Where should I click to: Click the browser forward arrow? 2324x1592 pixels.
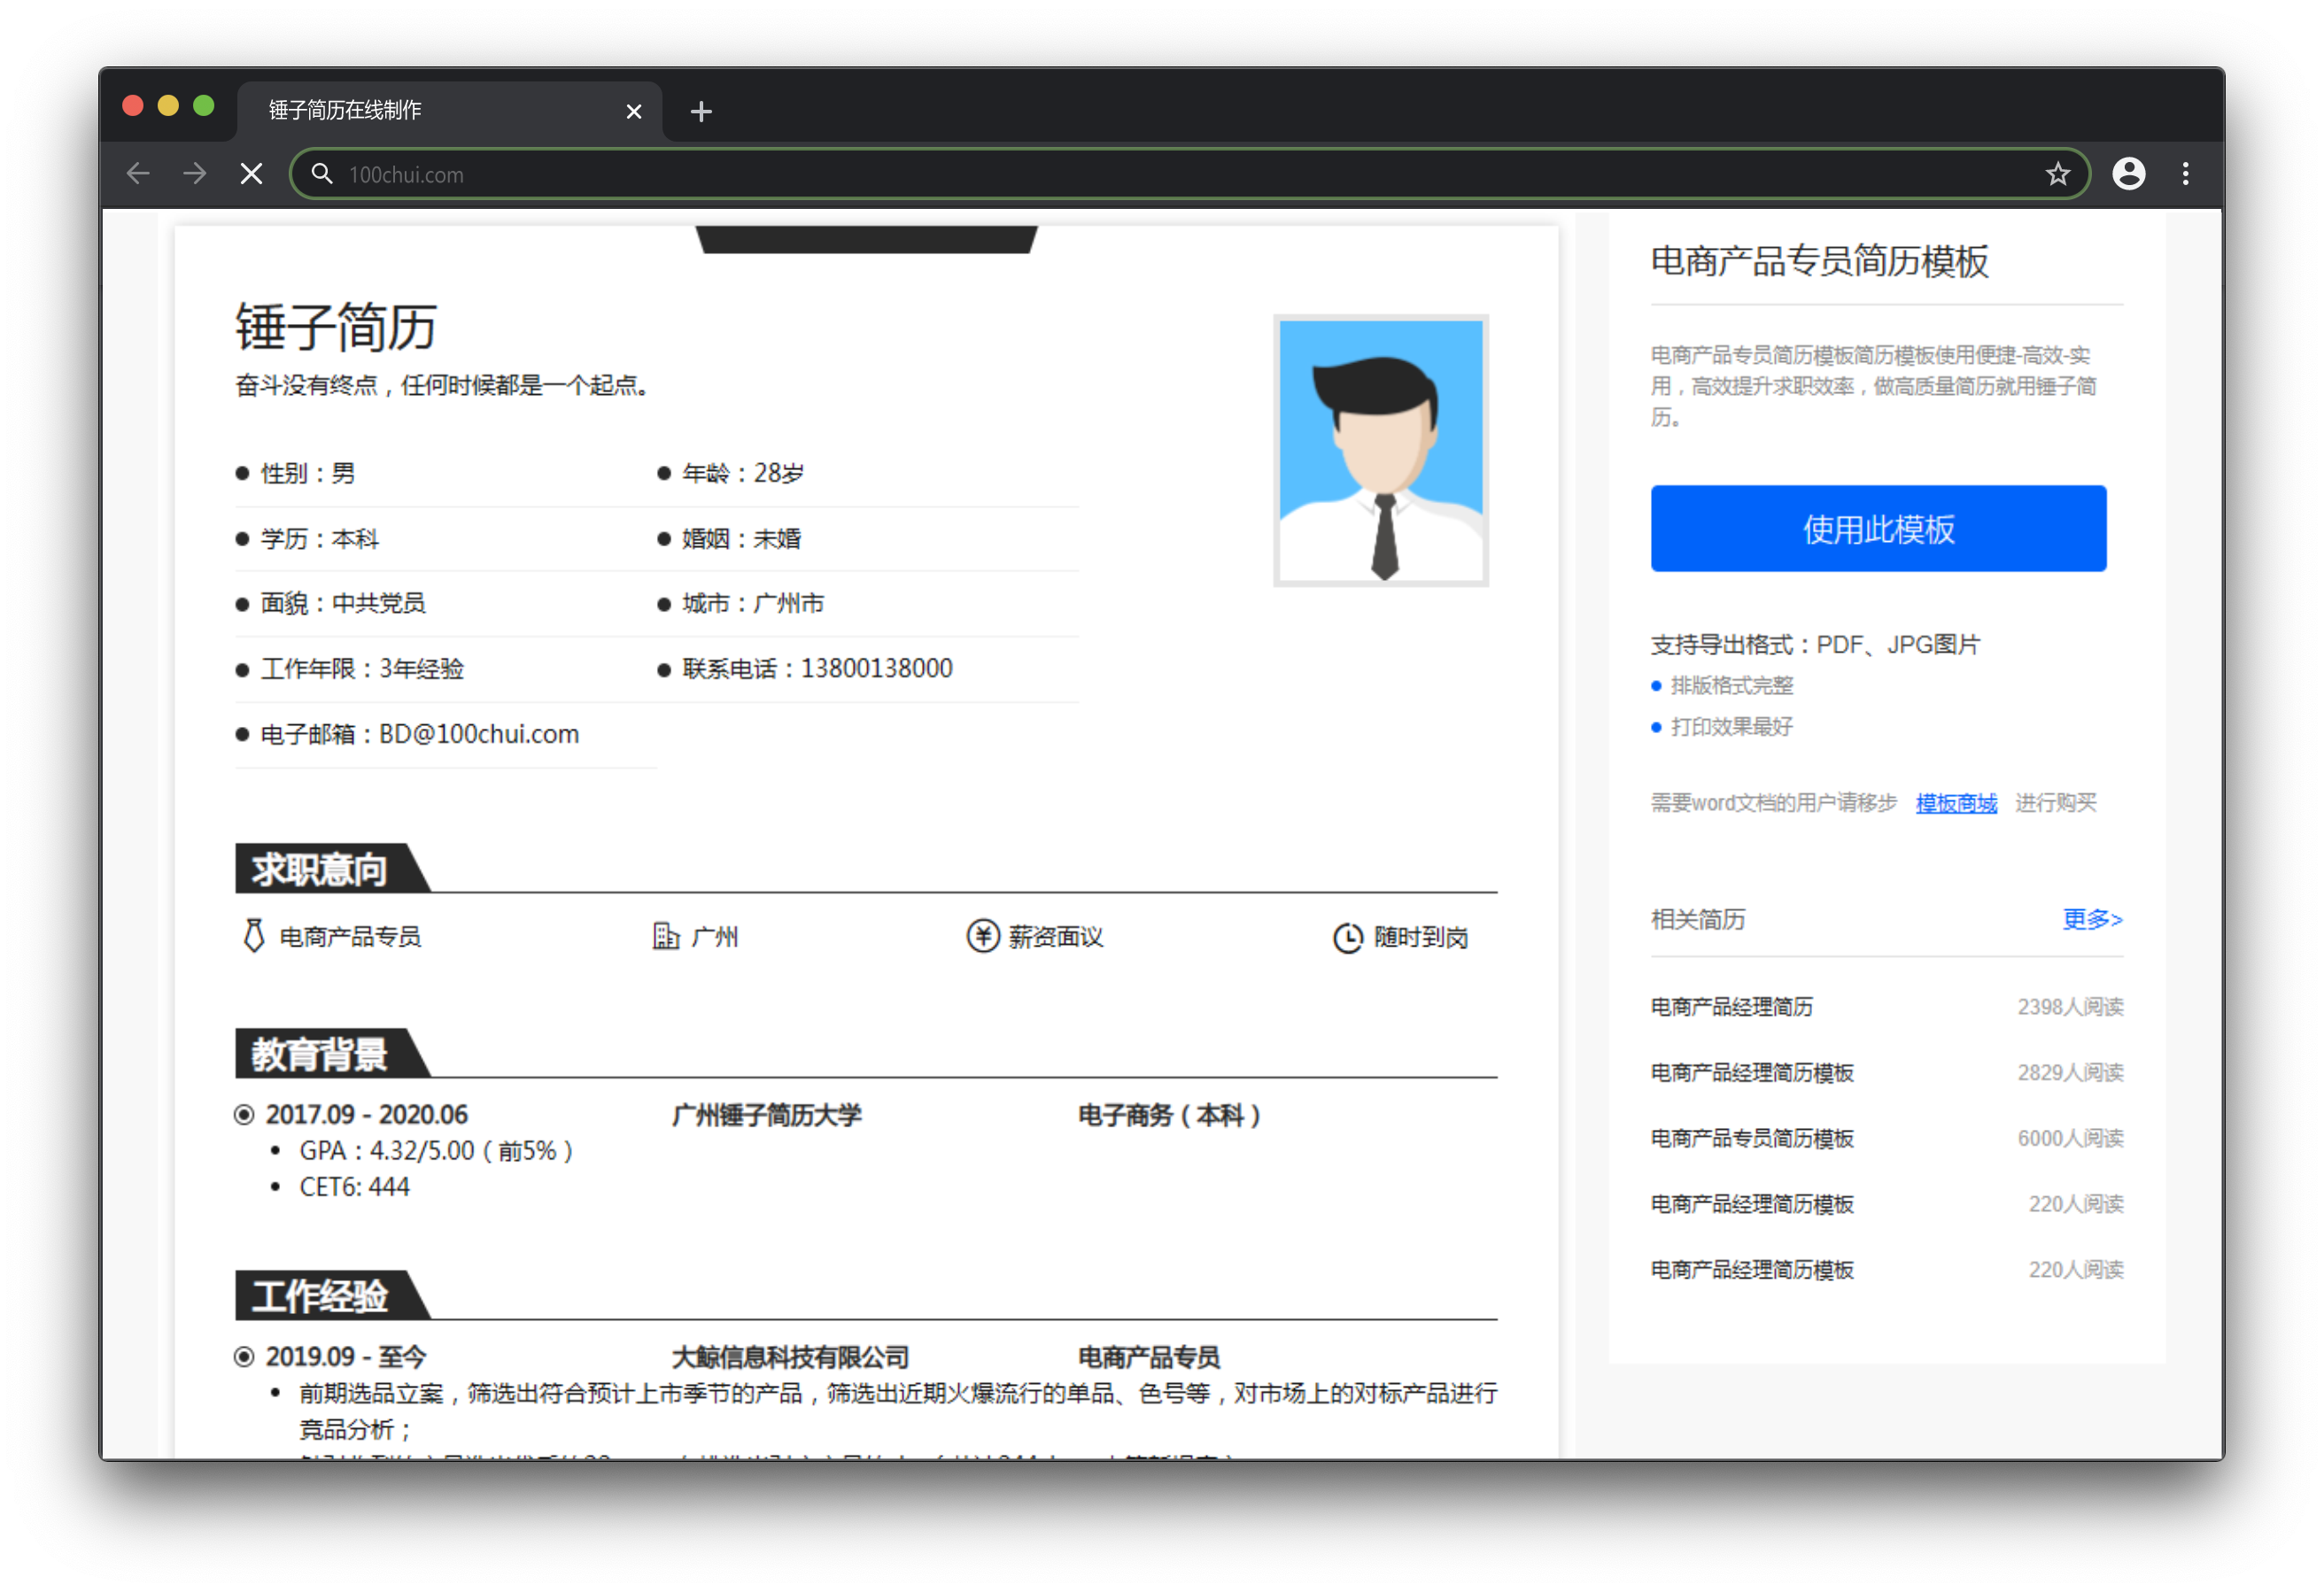coord(195,174)
